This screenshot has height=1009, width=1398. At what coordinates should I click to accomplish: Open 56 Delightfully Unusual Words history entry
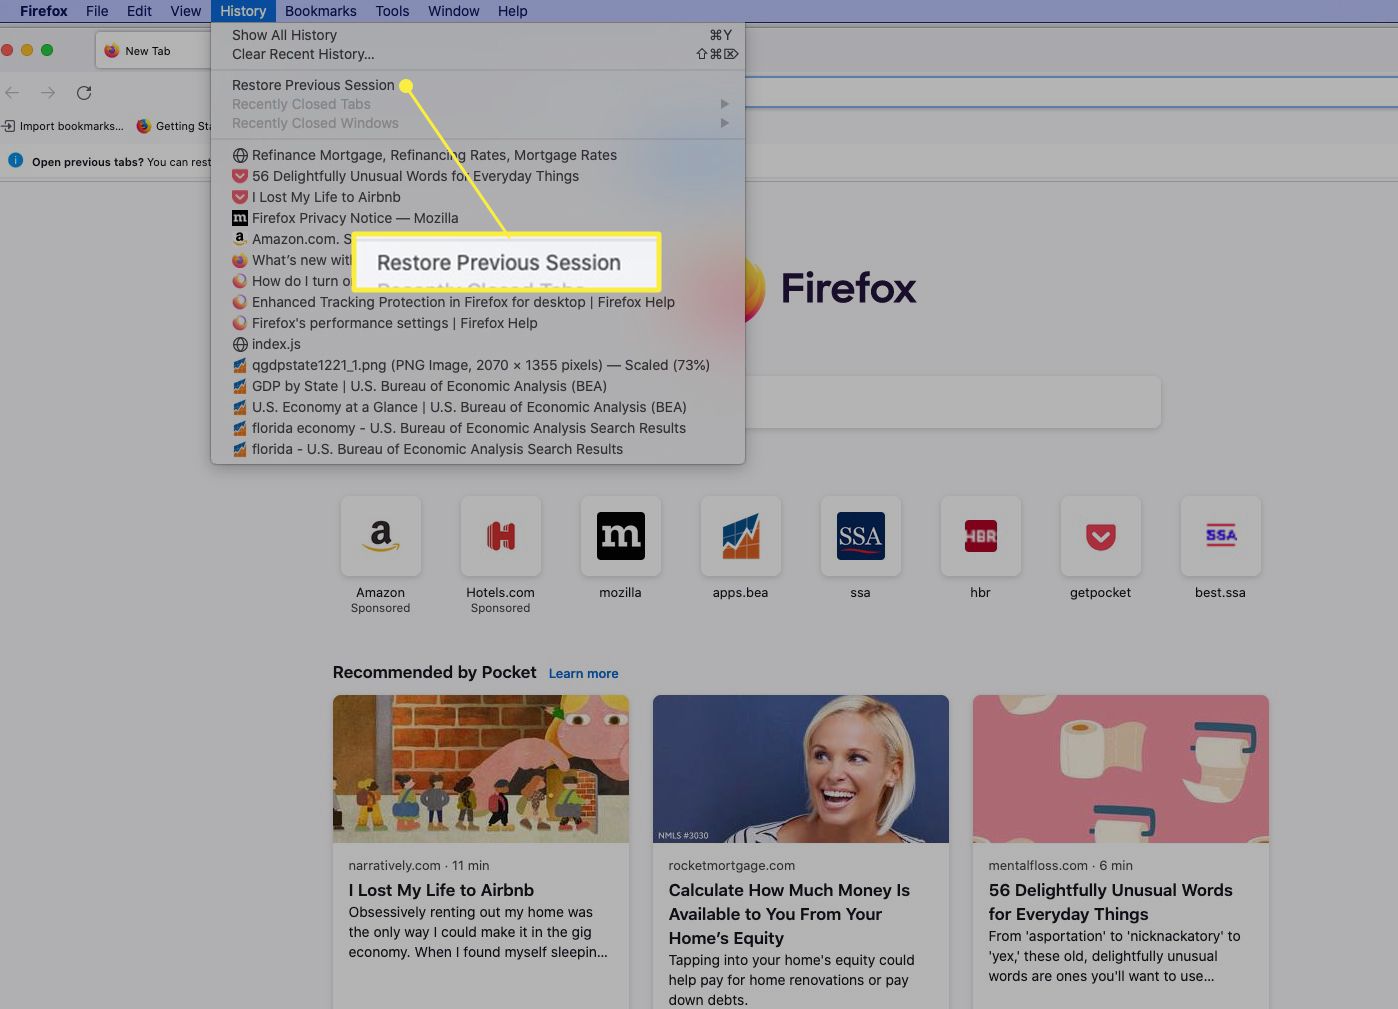478,176
